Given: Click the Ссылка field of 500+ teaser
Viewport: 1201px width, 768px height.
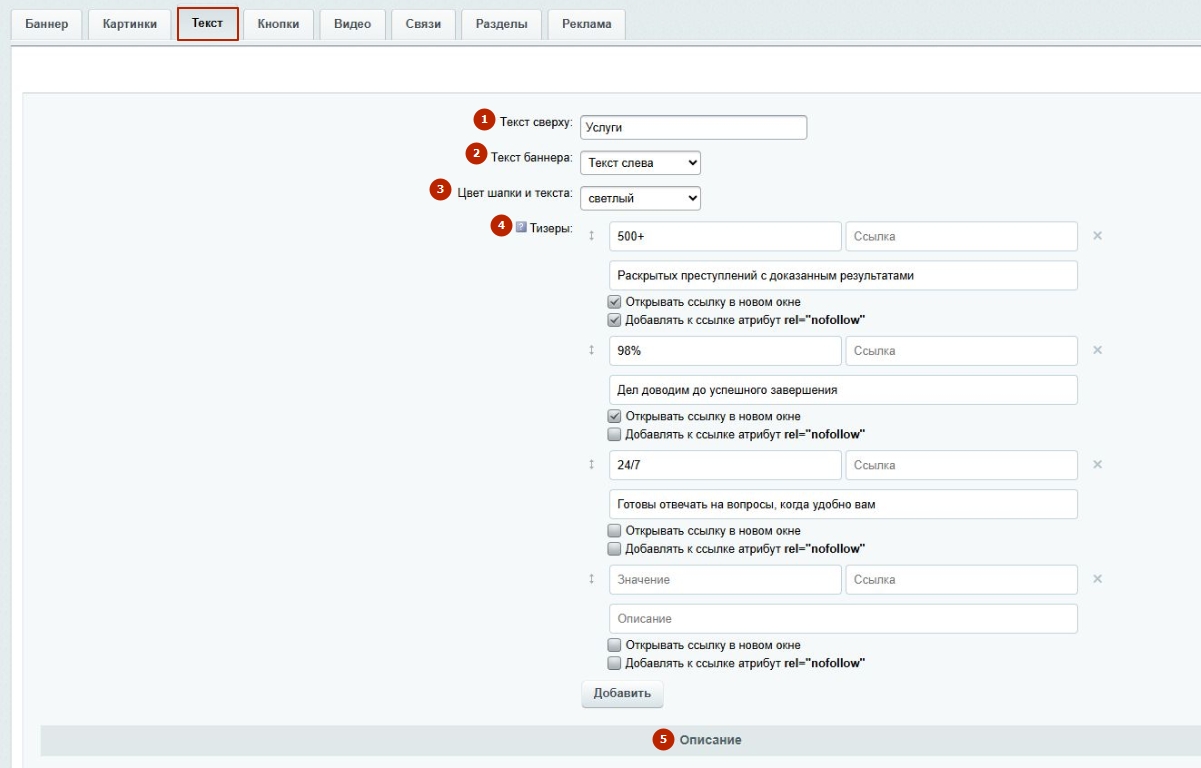Looking at the screenshot, I should [x=961, y=236].
